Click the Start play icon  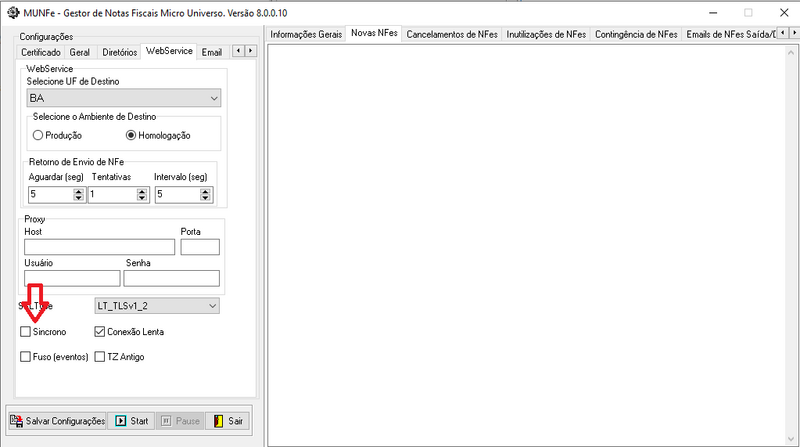121,421
